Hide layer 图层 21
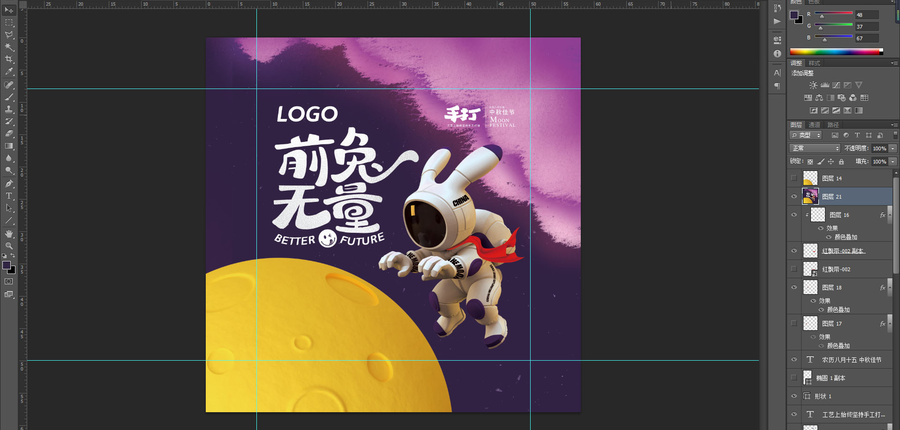 794,196
